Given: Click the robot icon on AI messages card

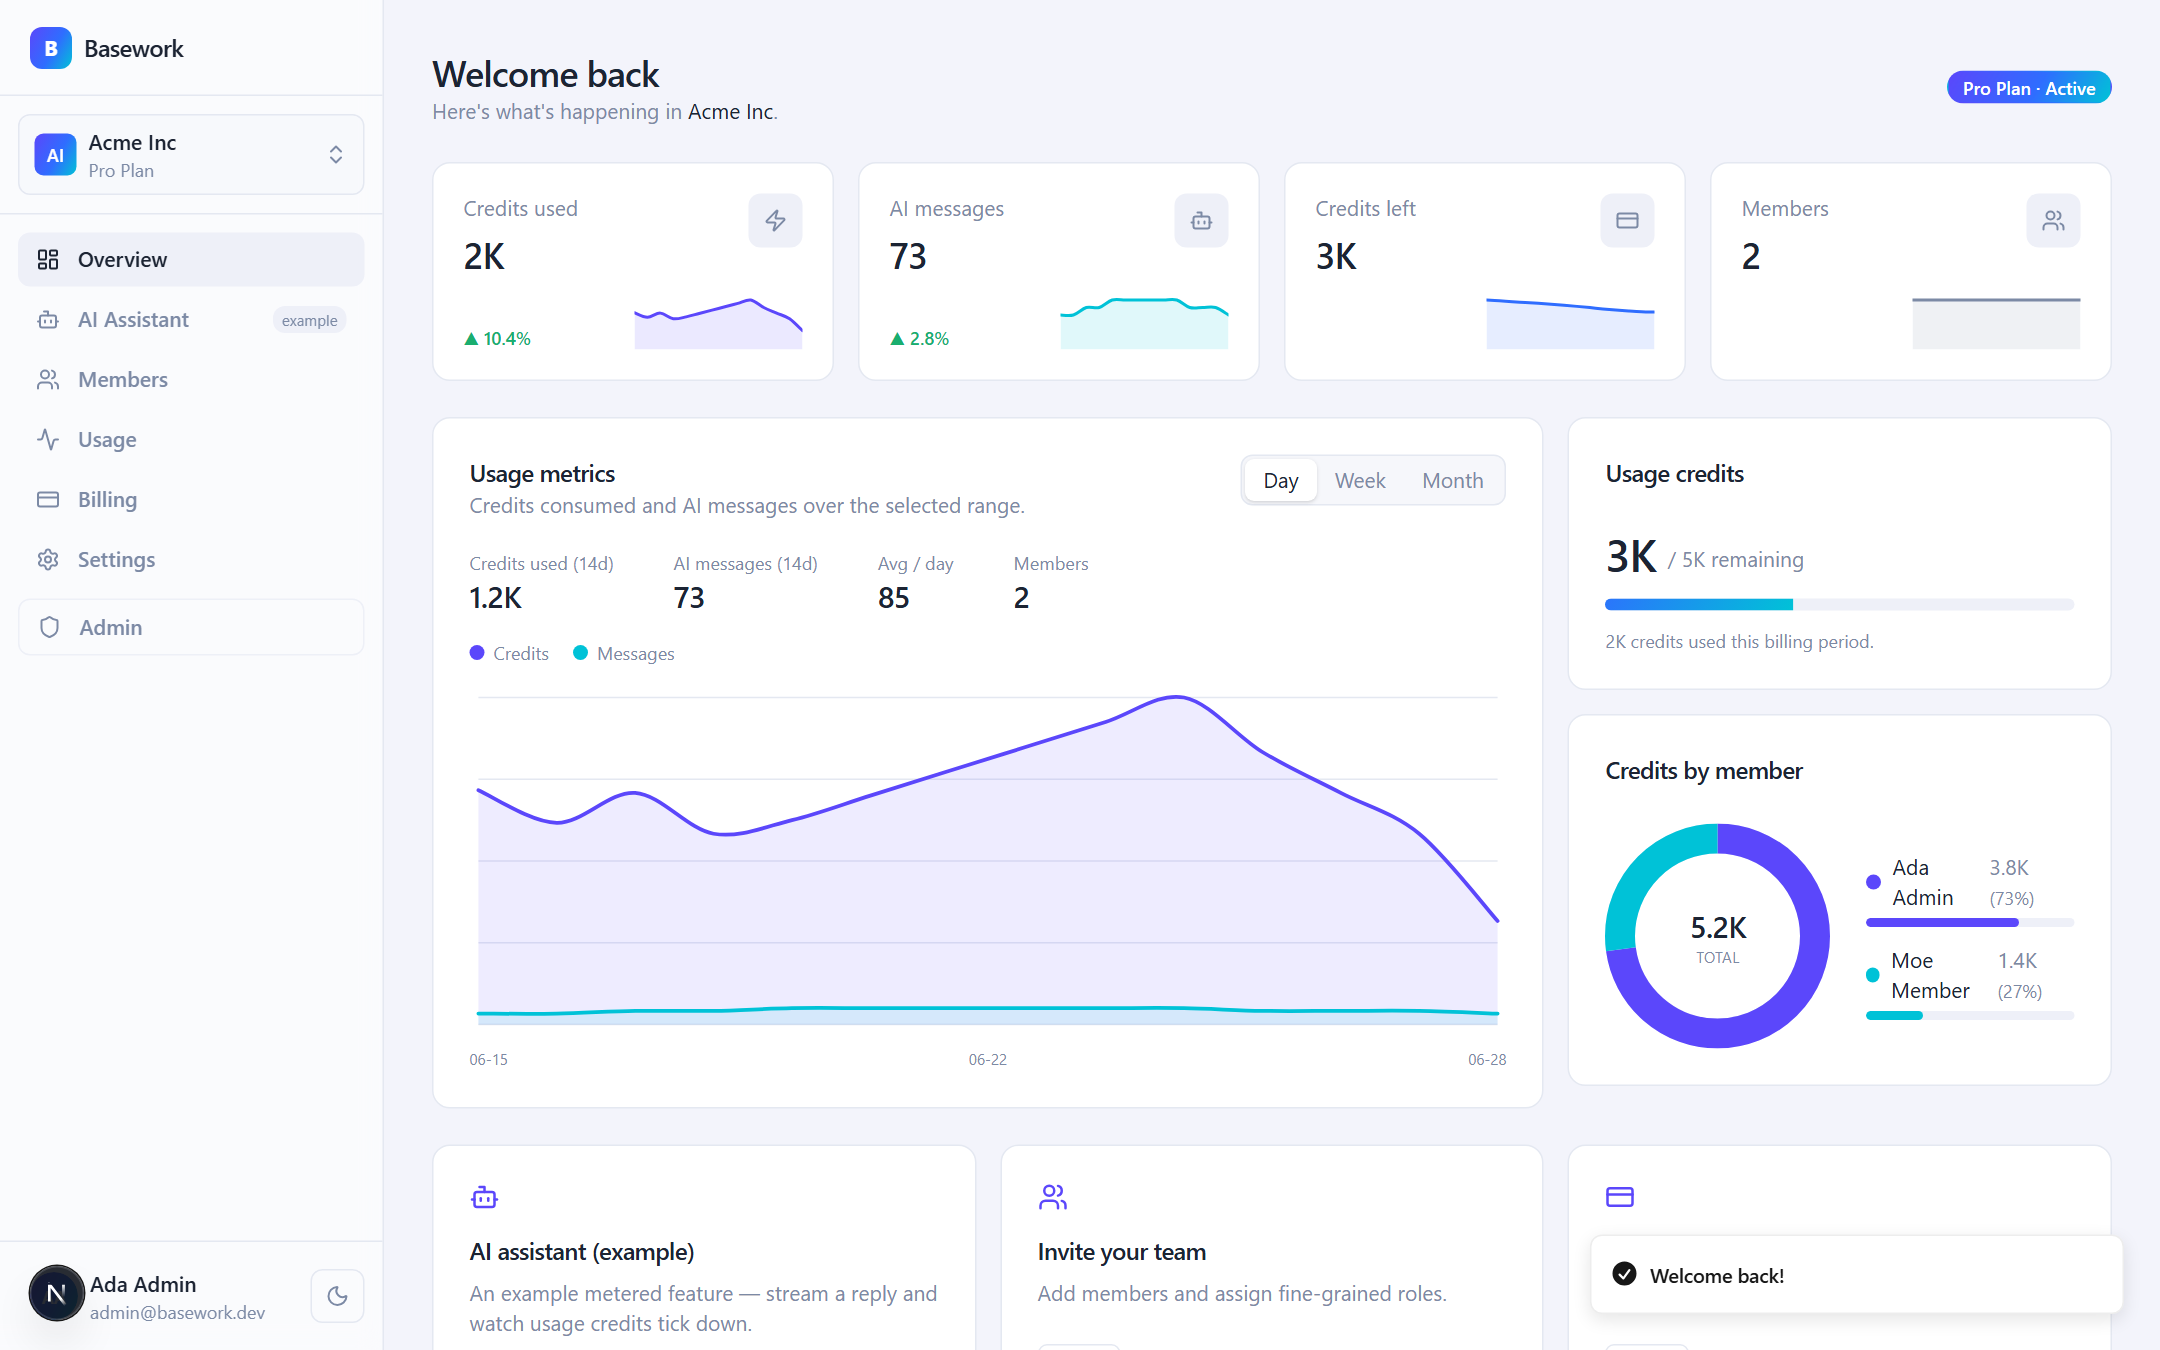Looking at the screenshot, I should (x=1201, y=220).
